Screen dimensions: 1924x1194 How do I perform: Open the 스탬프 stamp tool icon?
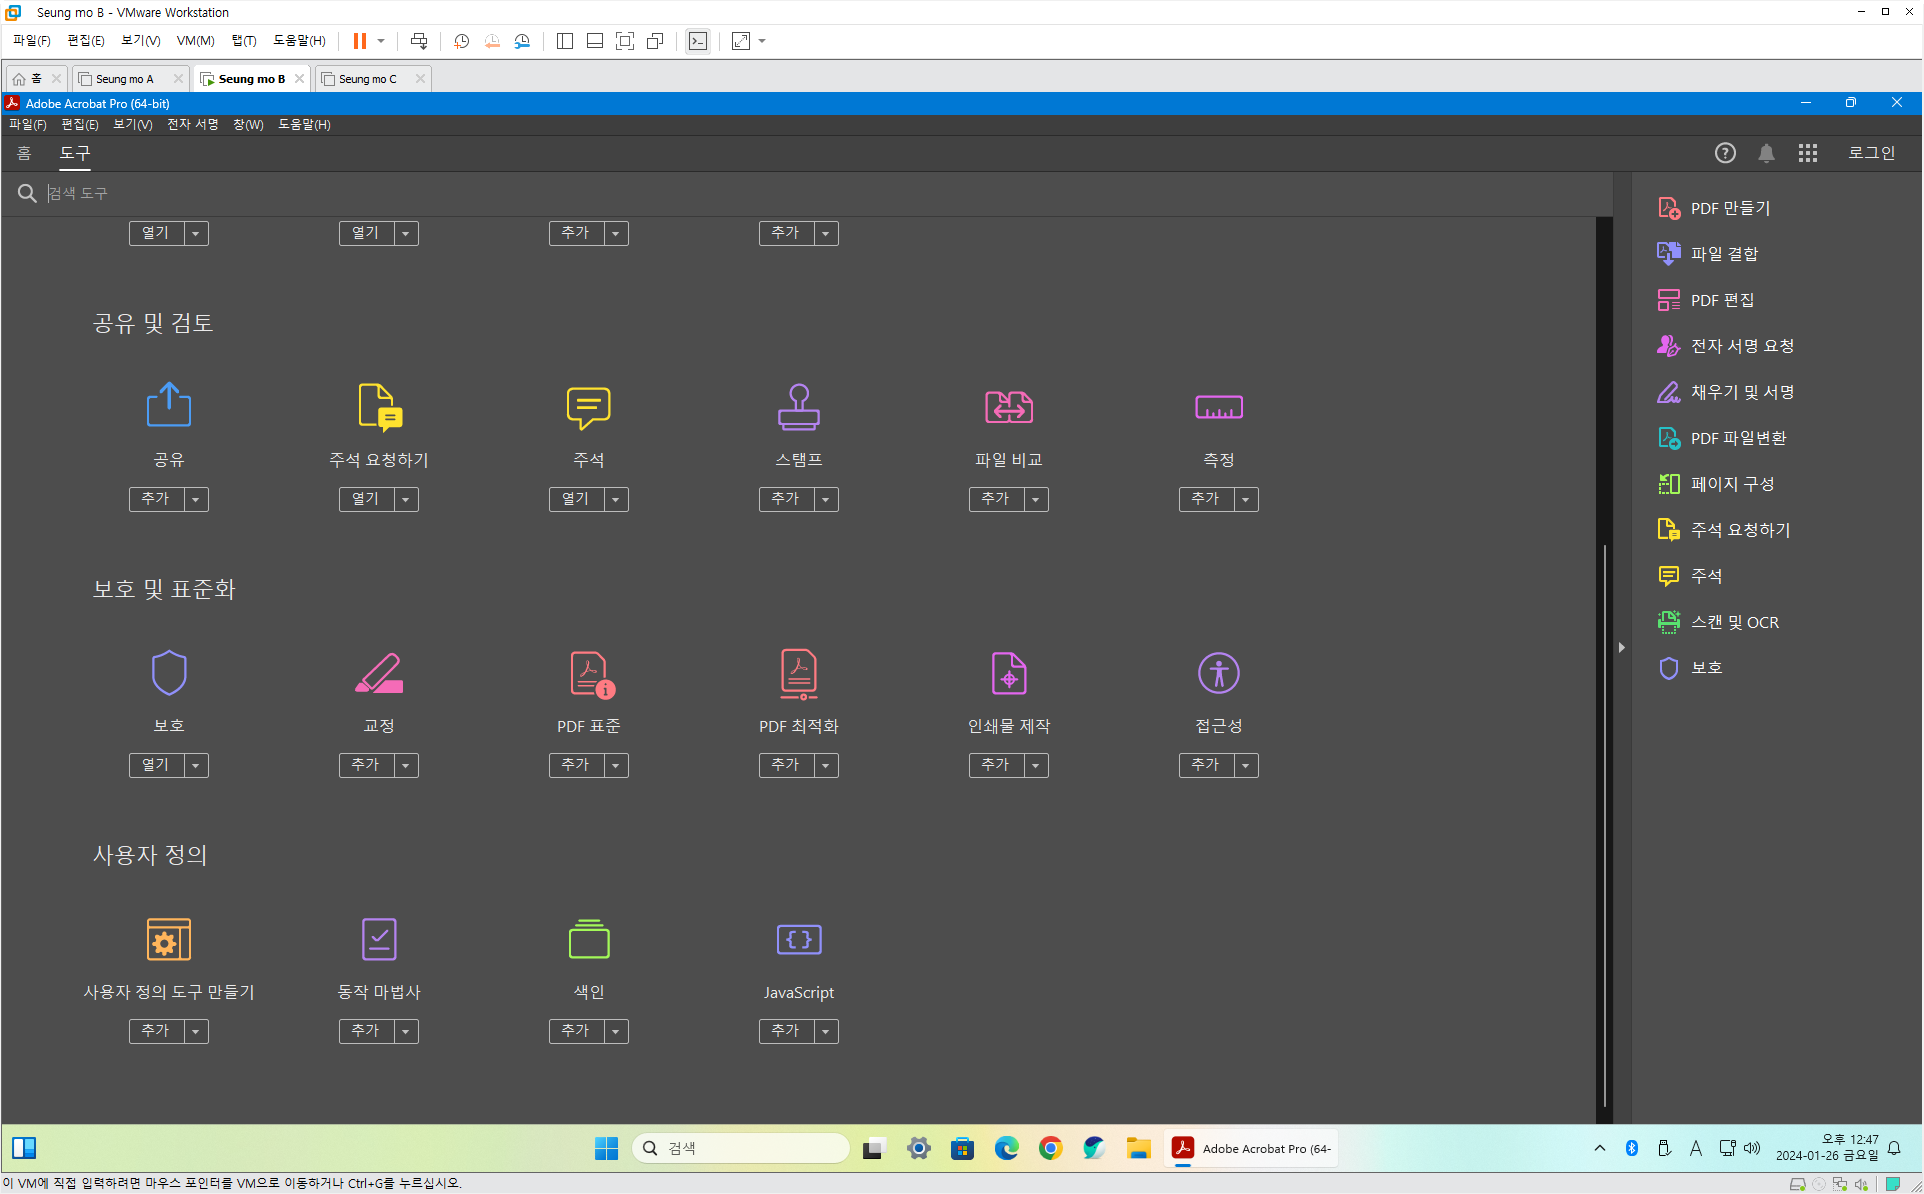[798, 407]
